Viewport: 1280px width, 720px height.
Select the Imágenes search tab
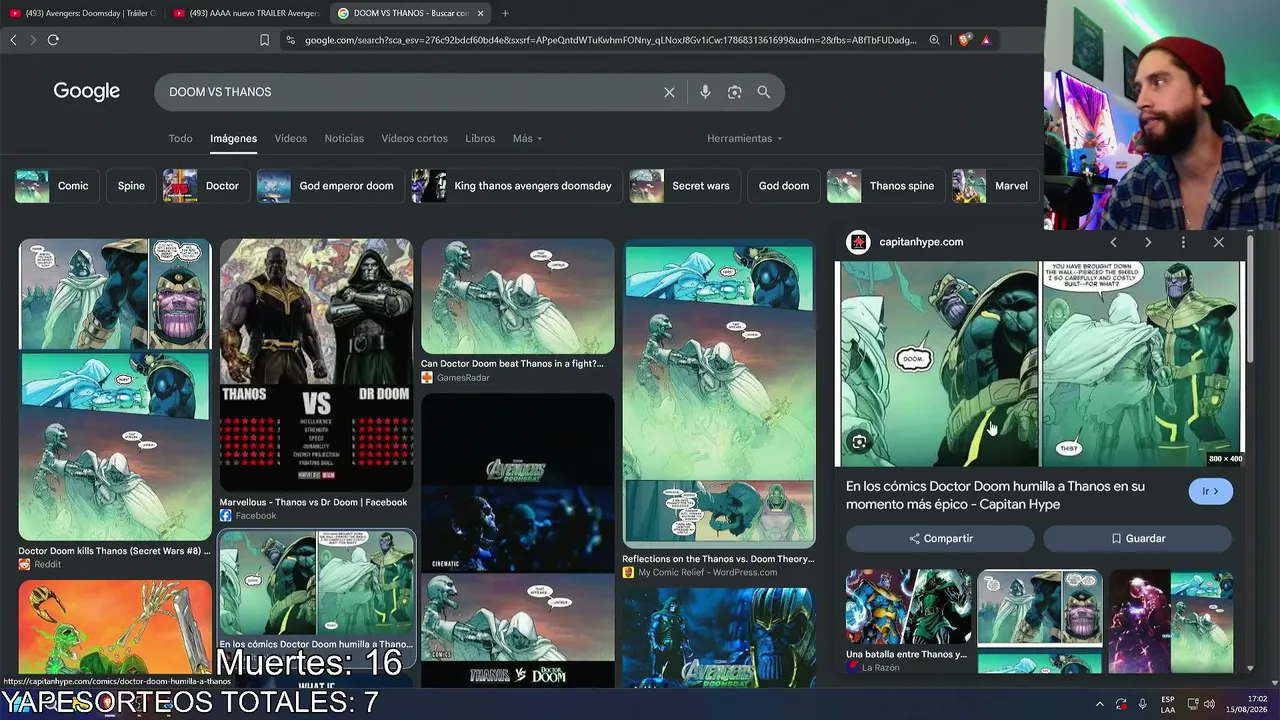(233, 138)
